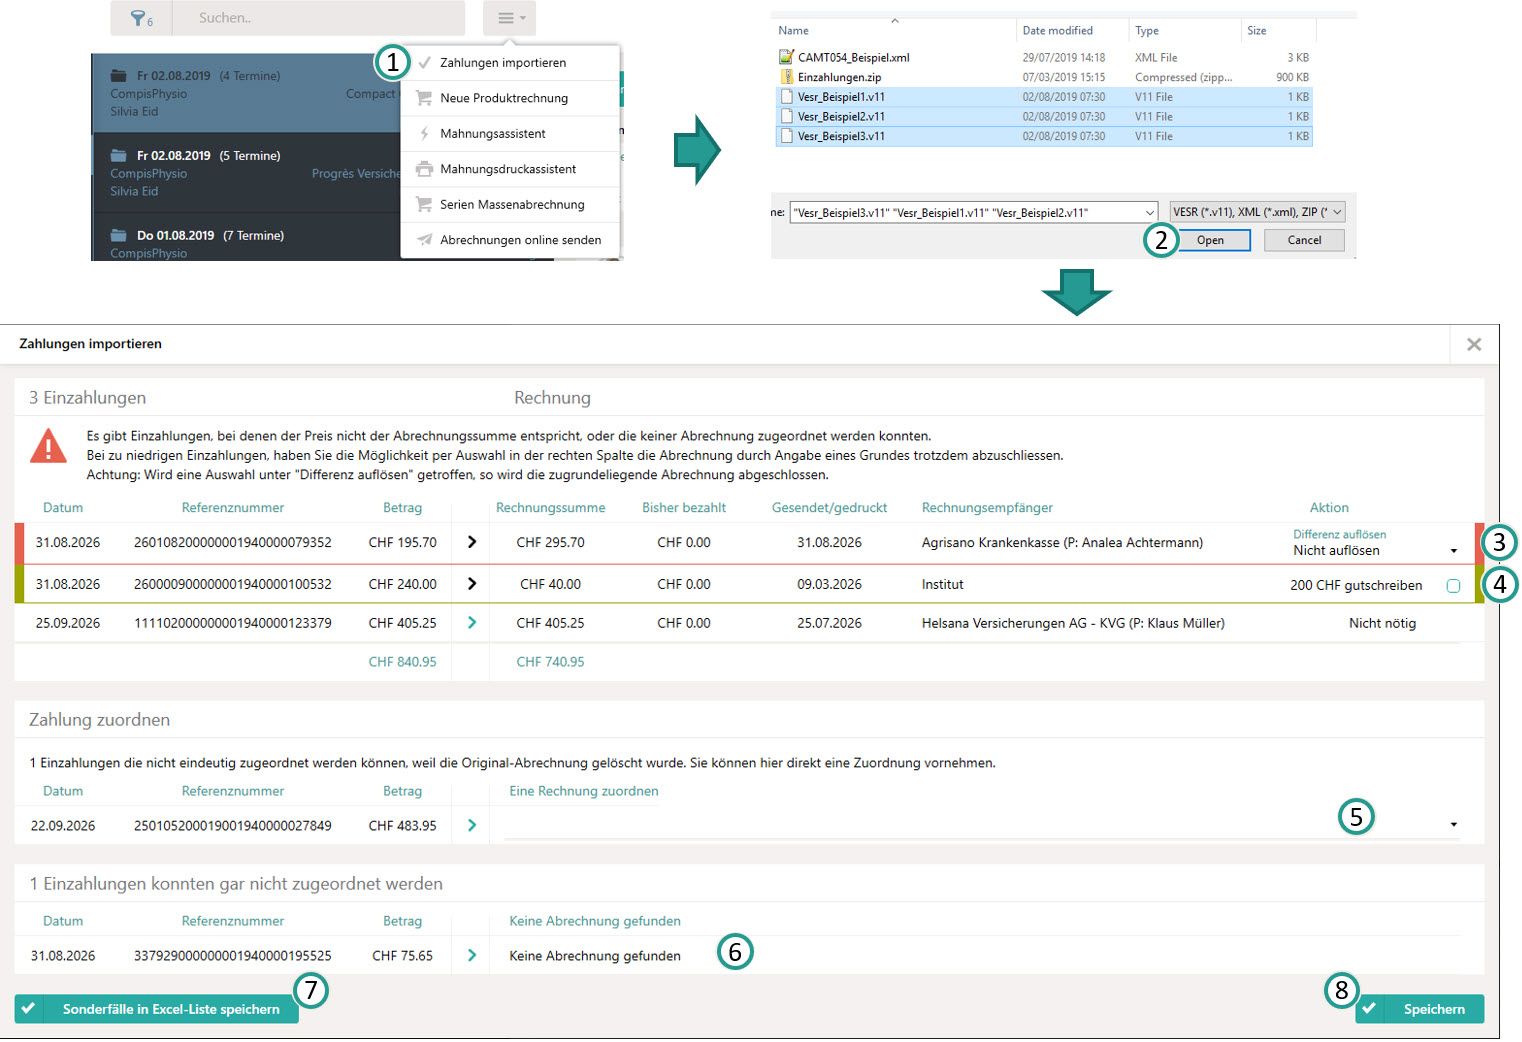1522x1042 pixels.
Task: Select the Einzahlungen.zip archive icon
Action: (787, 77)
